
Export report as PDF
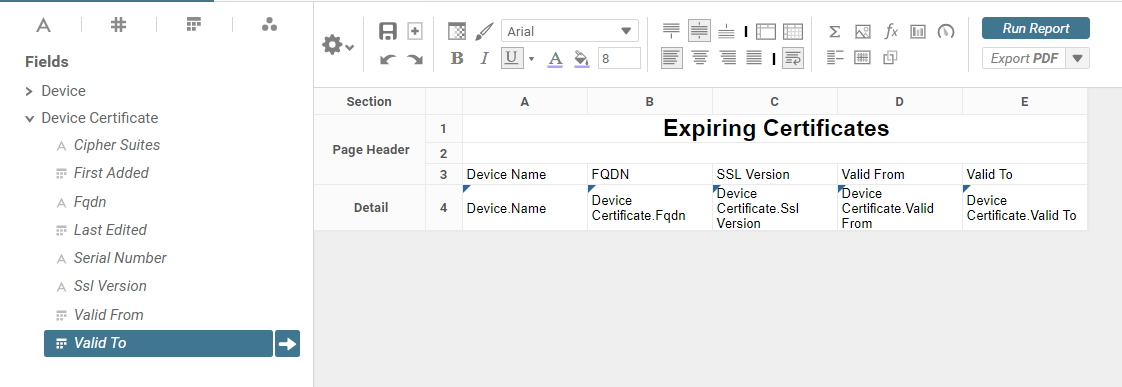(x=1024, y=59)
